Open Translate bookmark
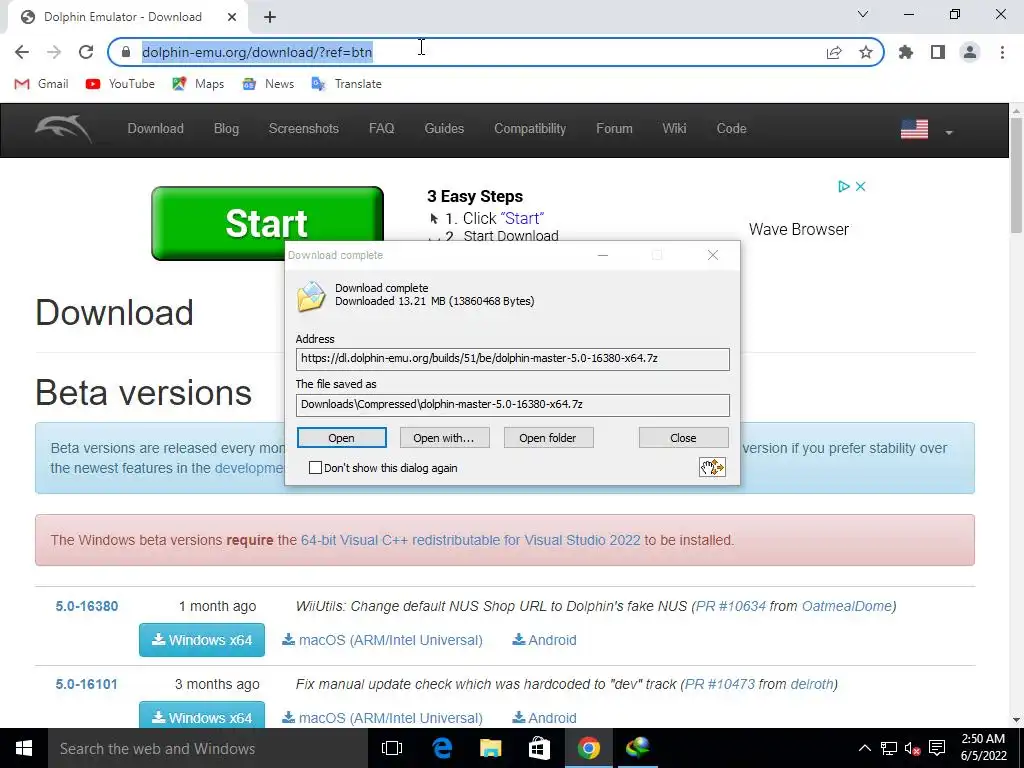Viewport: 1024px width, 768px height. coord(346,84)
